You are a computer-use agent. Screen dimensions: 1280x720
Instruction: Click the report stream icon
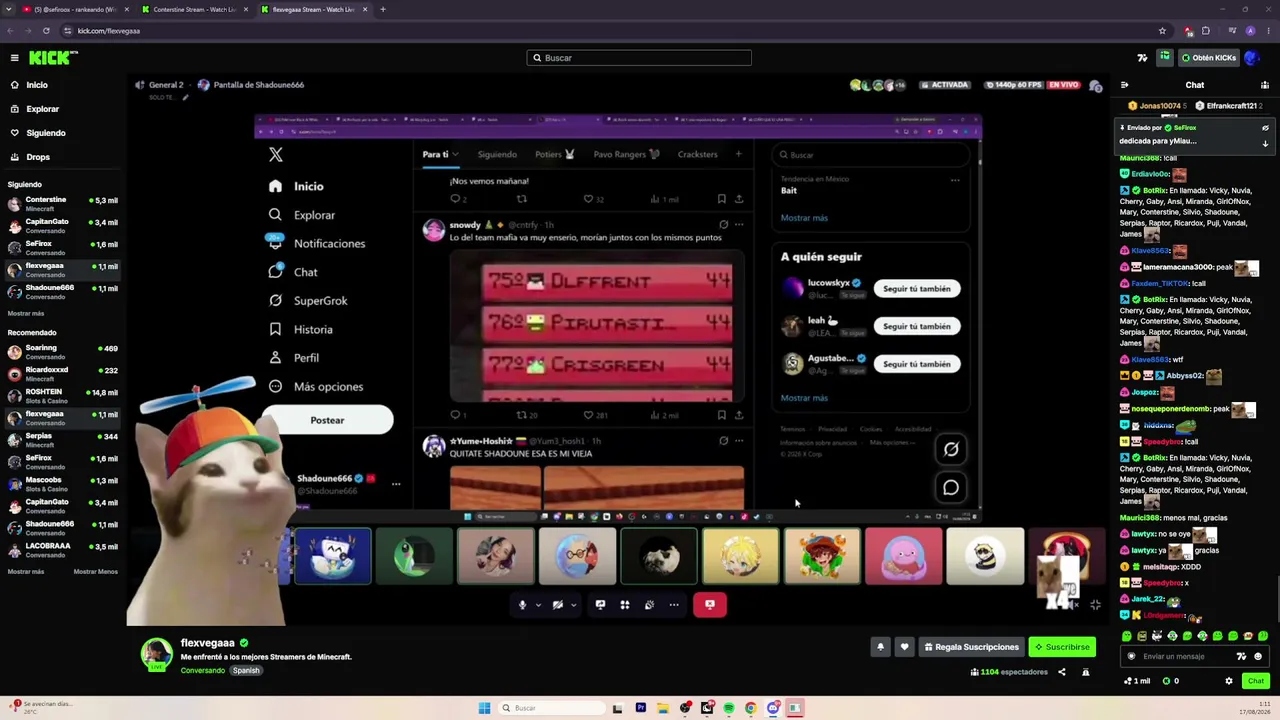click(x=1086, y=672)
